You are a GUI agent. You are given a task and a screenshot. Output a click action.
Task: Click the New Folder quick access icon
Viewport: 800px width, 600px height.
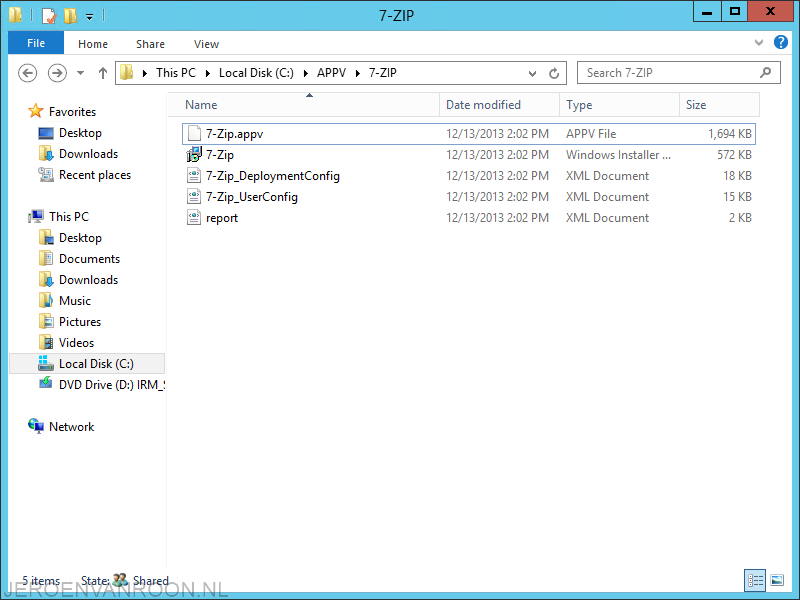[x=70, y=16]
